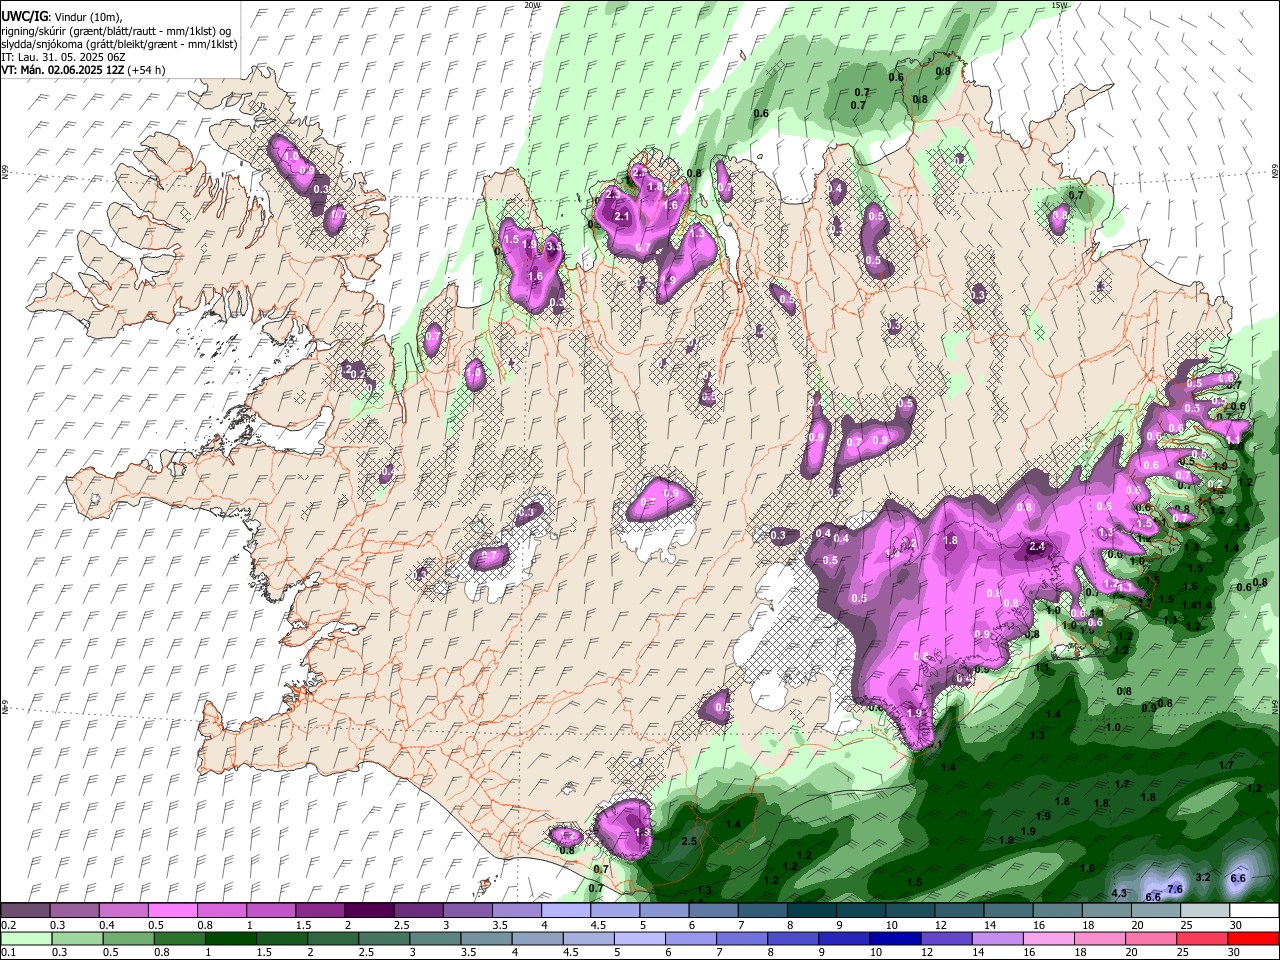Click the 'IT: Lau. 31. 05. 2025 06Z' line

pyautogui.click(x=63, y=57)
